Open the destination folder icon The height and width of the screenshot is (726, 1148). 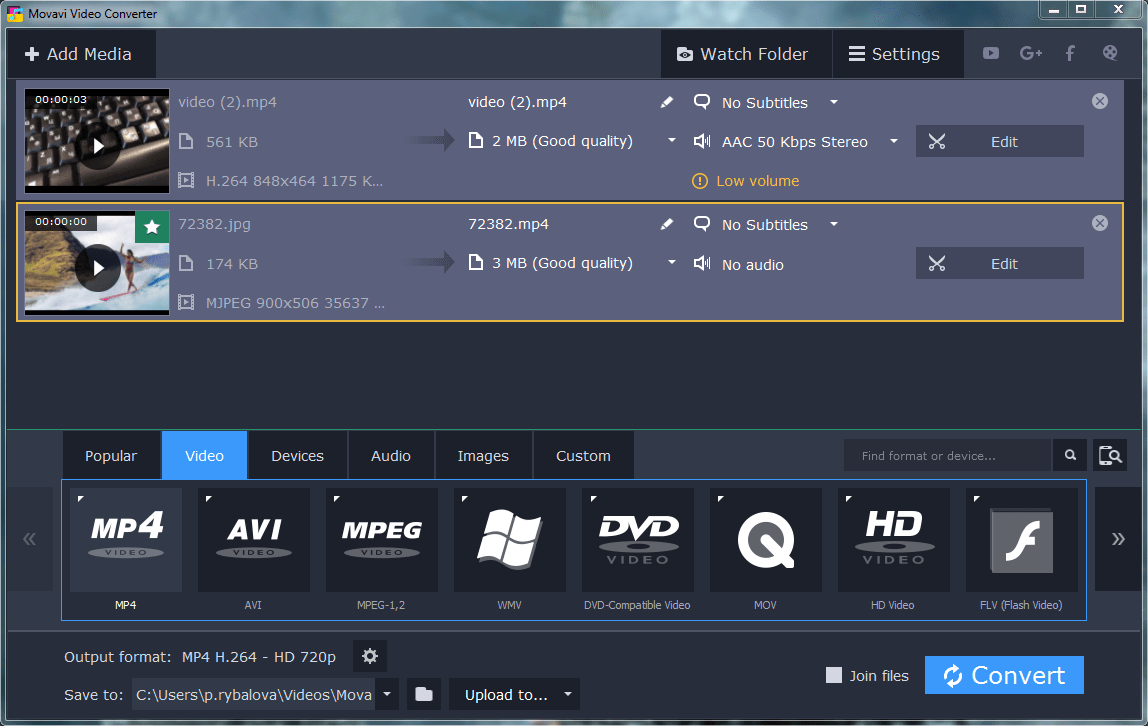coord(423,694)
